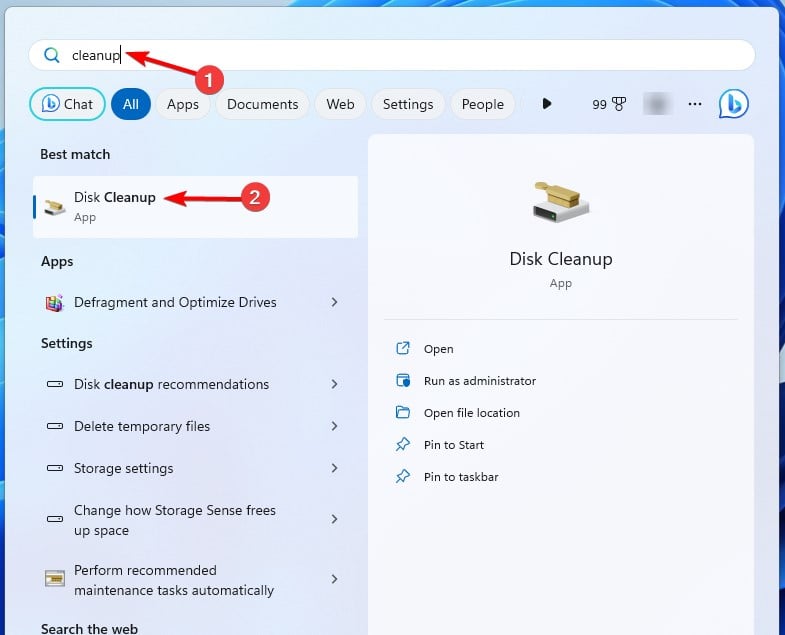Switch to the Documents filter tab

tap(262, 104)
